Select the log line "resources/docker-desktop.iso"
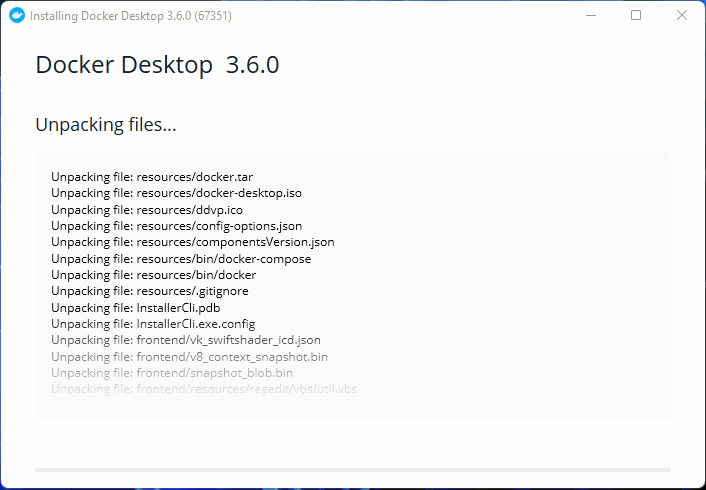Viewport: 706px width, 490px height. (x=176, y=193)
